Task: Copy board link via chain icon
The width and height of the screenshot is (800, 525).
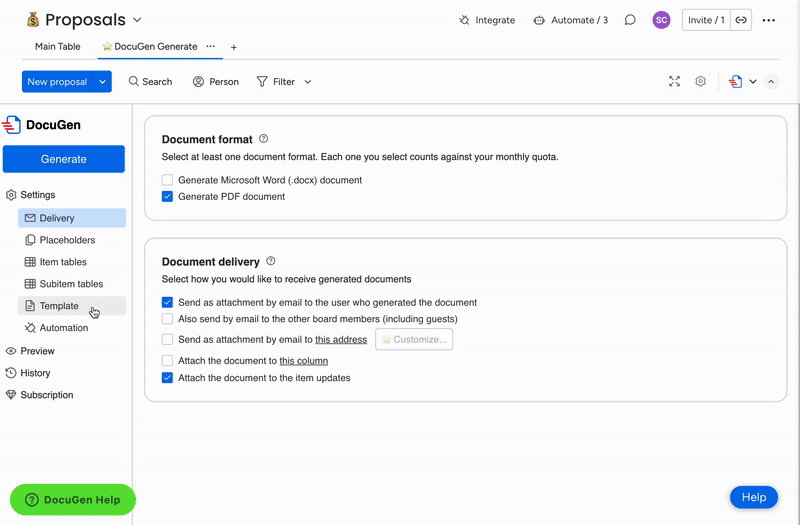Action: [x=741, y=20]
